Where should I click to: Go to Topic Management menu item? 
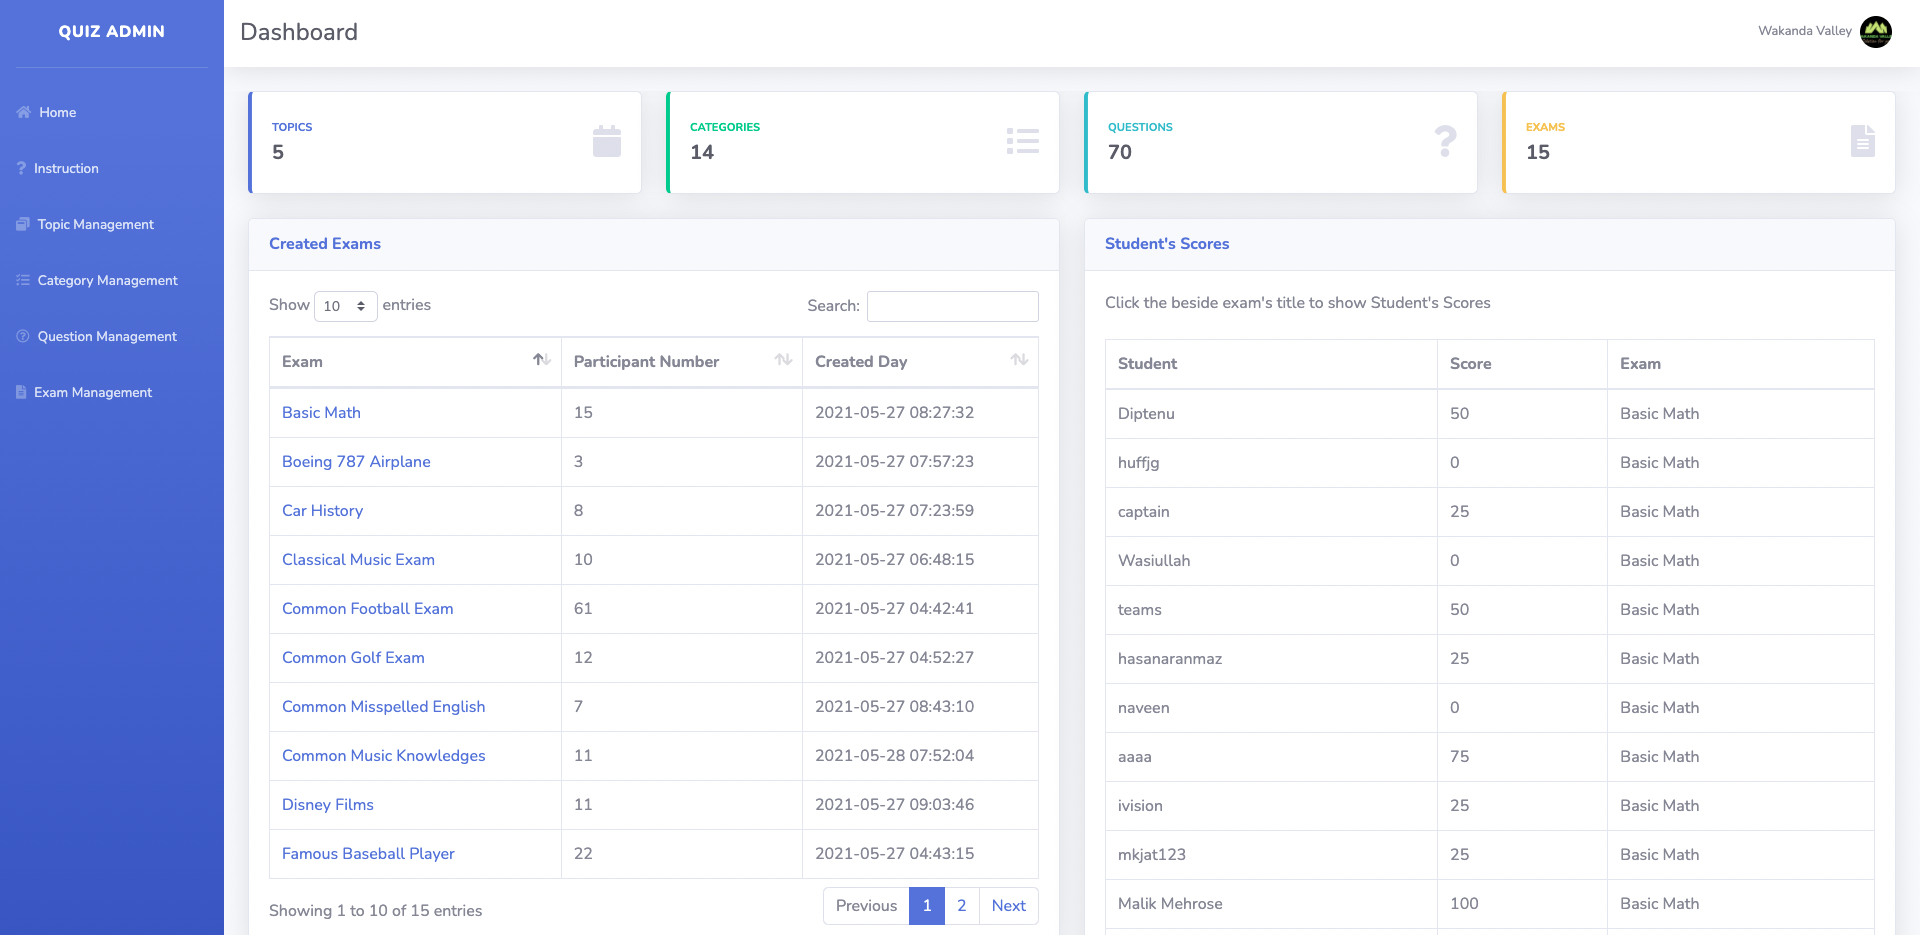[x=96, y=224]
